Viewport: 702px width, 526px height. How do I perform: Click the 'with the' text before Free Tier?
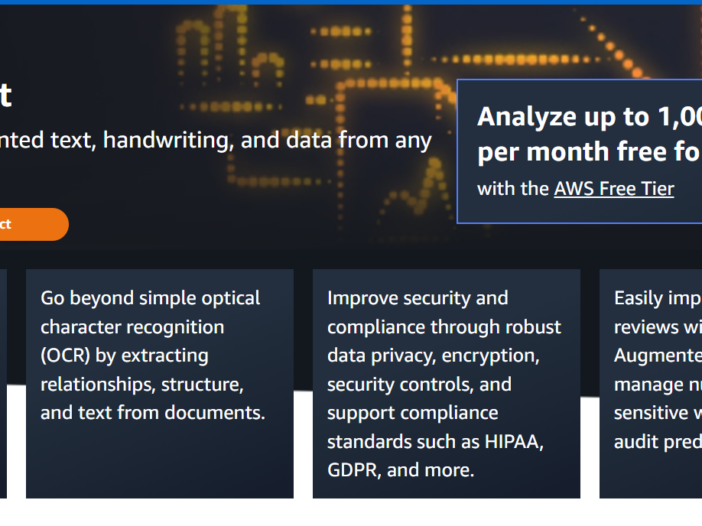click(x=513, y=189)
